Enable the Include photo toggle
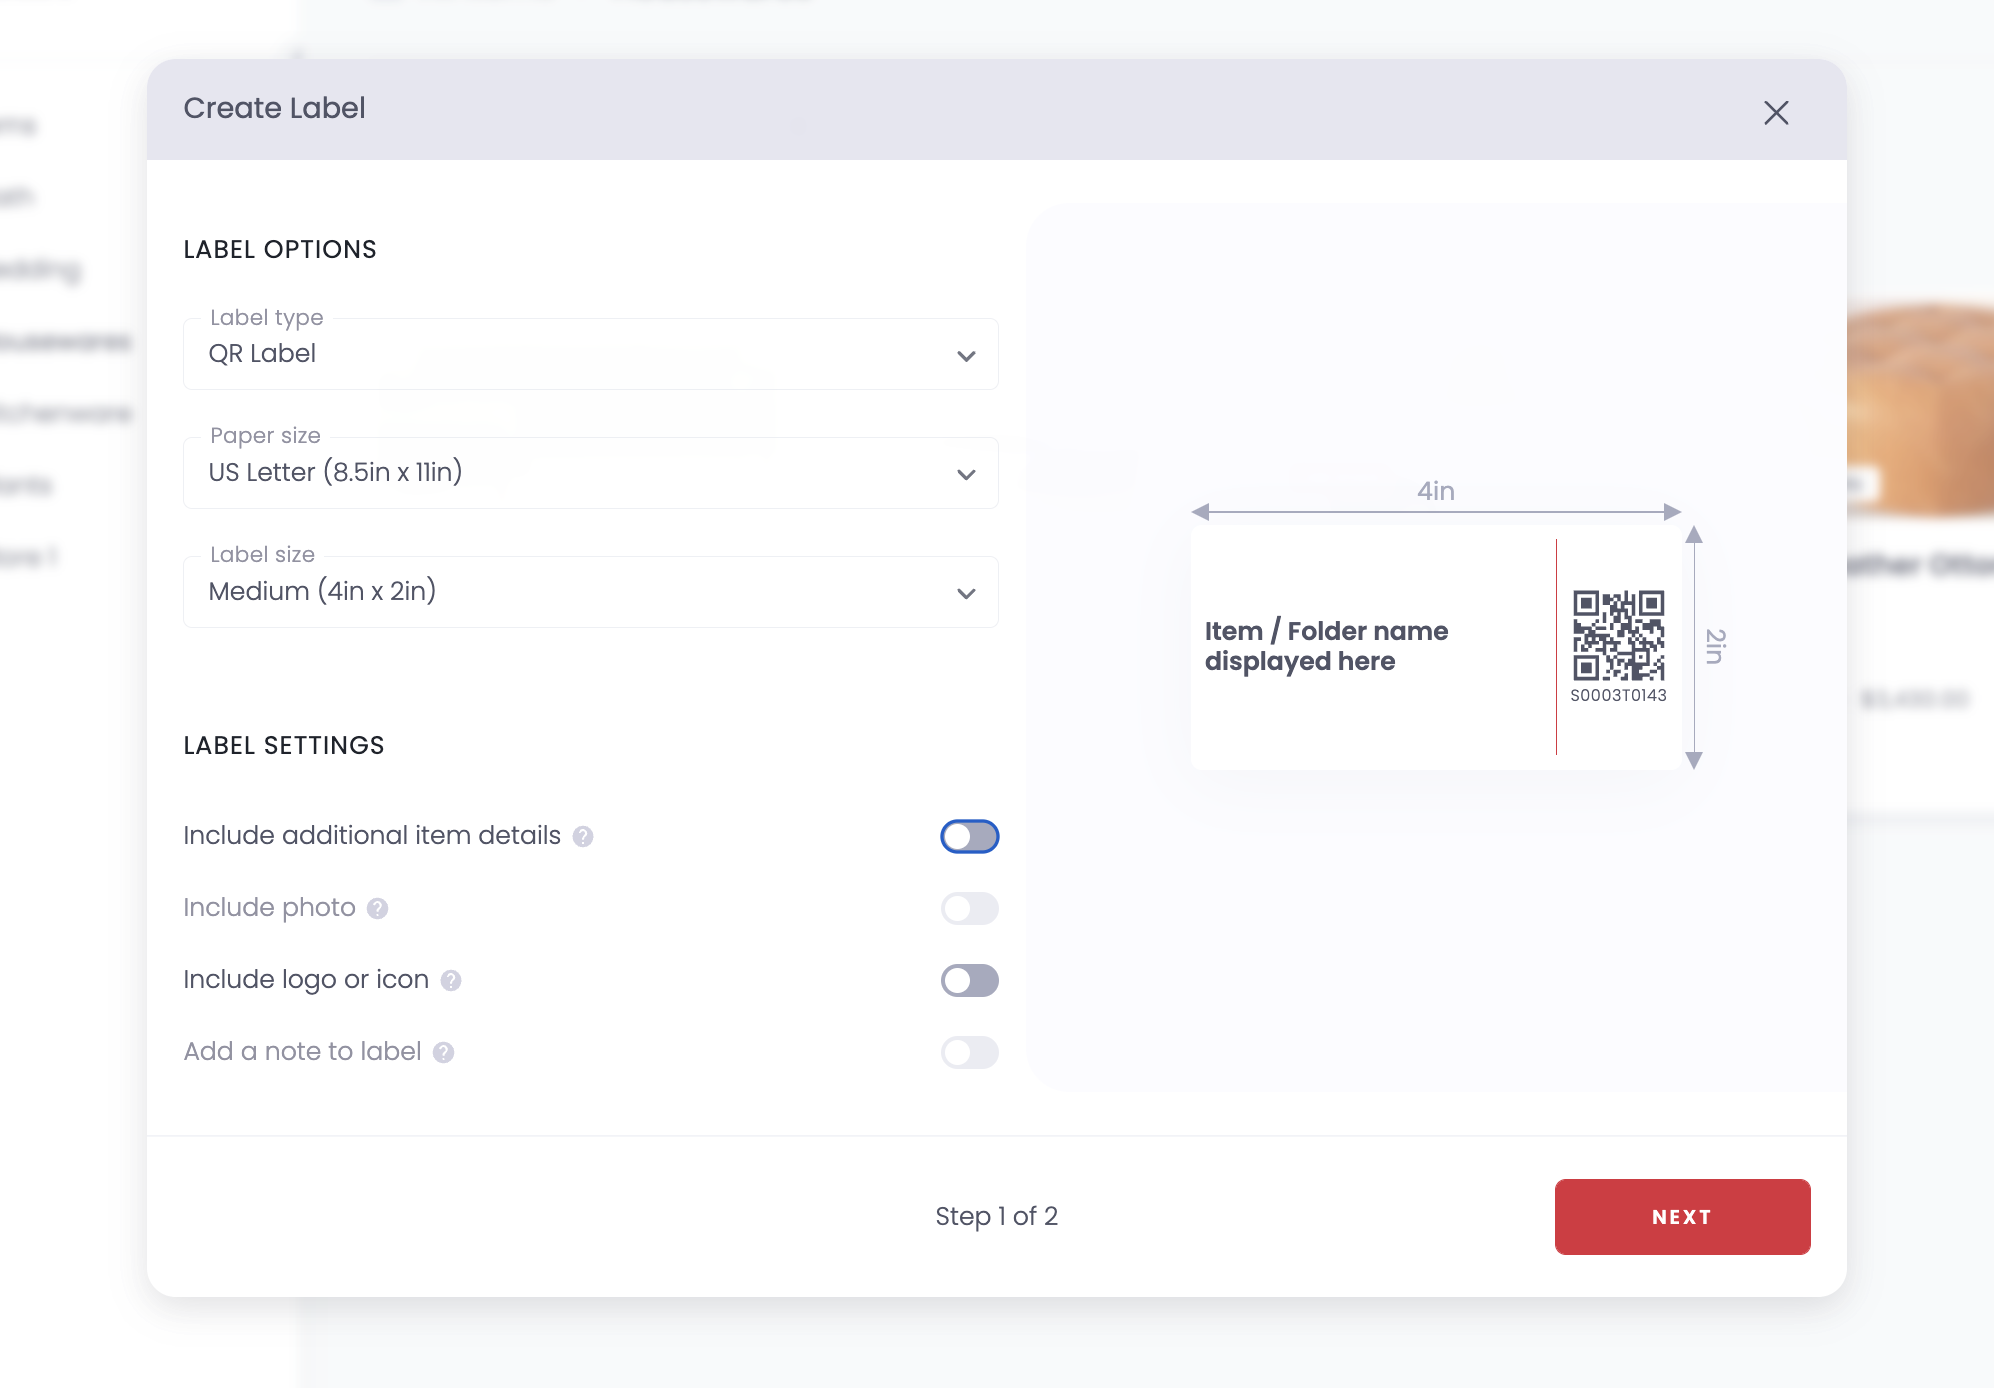The image size is (1994, 1388). click(968, 908)
